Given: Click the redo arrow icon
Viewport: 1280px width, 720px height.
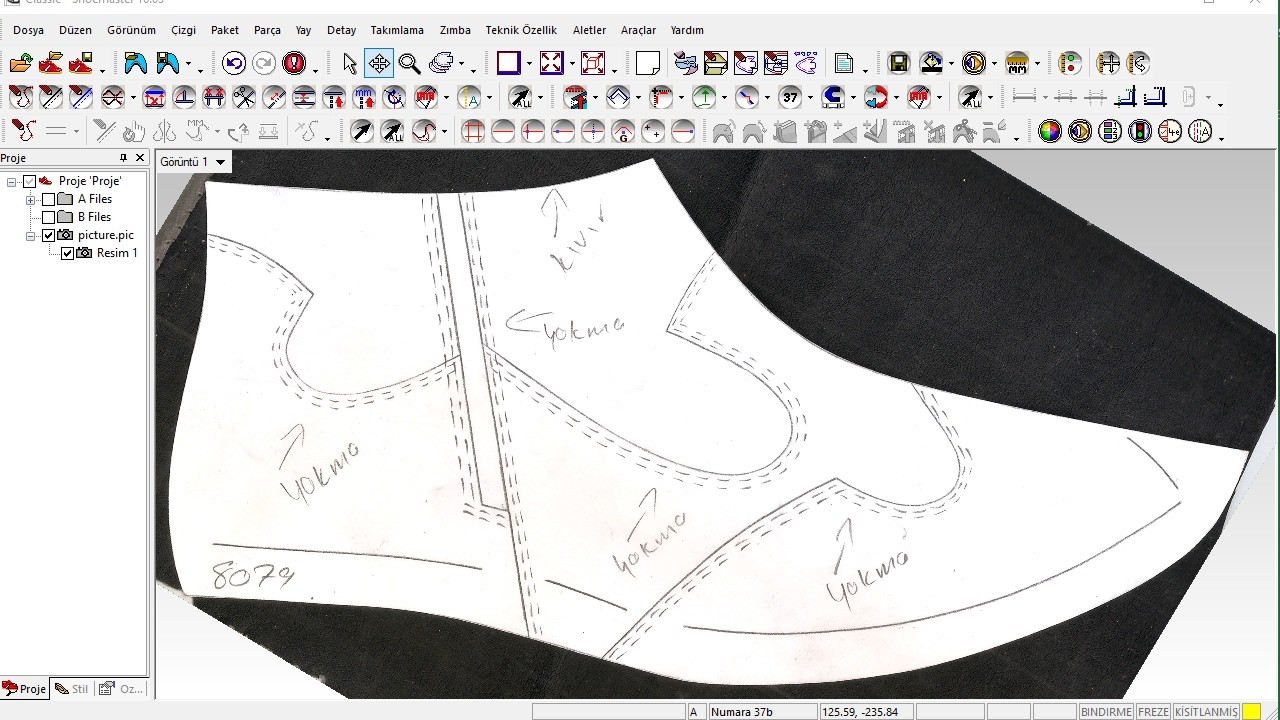Looking at the screenshot, I should point(264,64).
